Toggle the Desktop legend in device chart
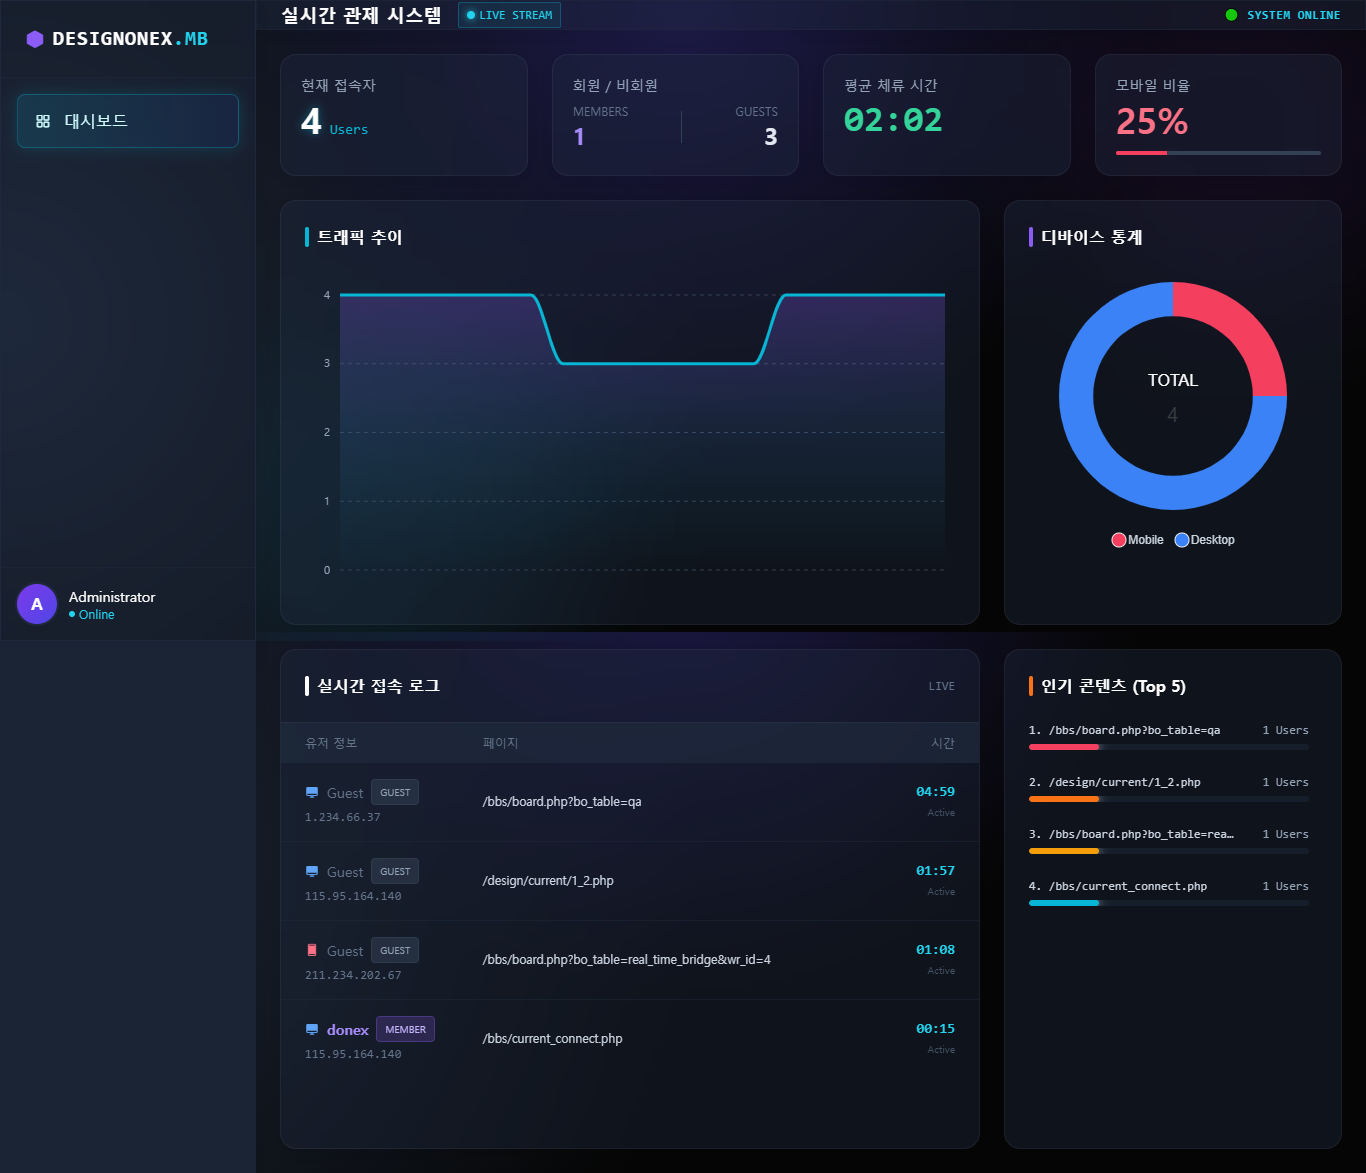This screenshot has width=1366, height=1173. tap(1204, 540)
